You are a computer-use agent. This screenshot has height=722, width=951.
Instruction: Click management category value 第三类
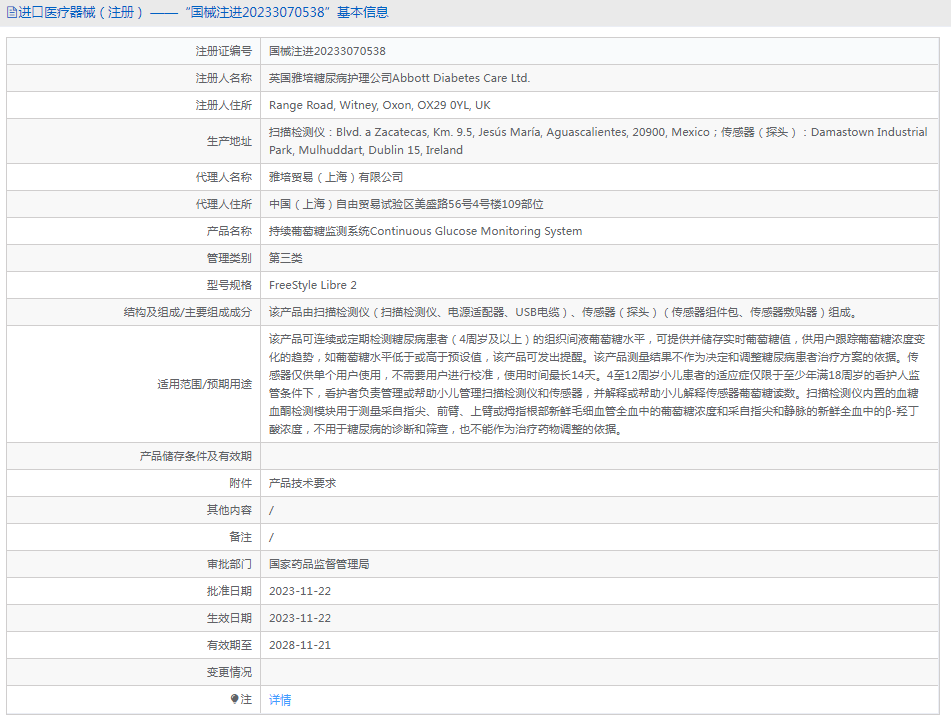pyautogui.click(x=286, y=258)
